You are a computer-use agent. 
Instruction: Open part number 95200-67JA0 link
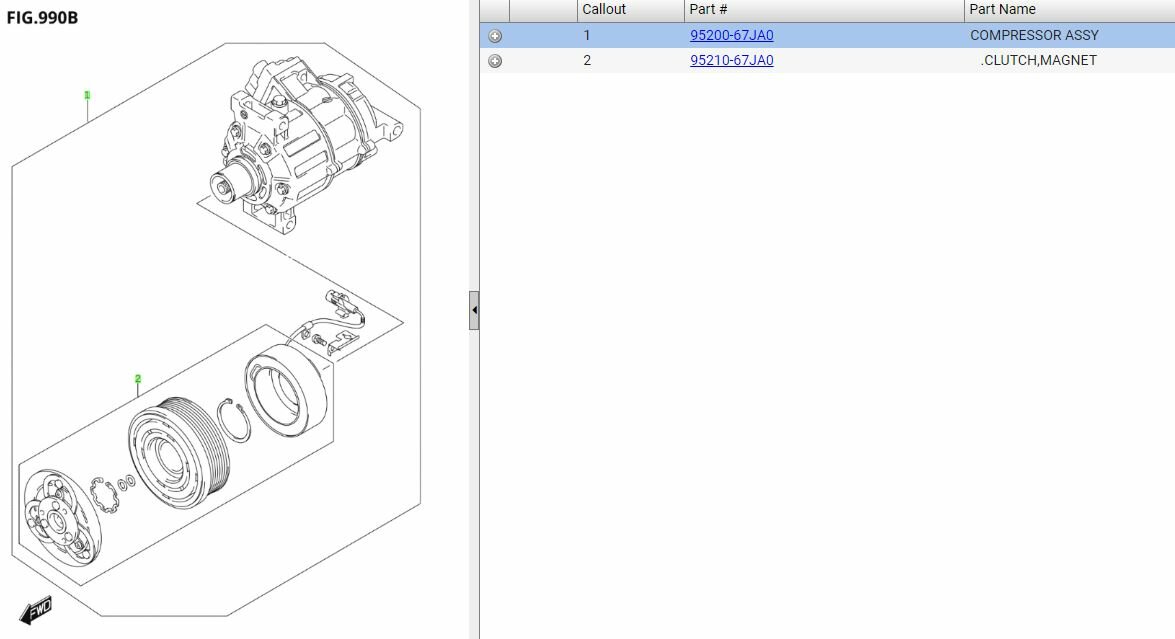(x=731, y=35)
